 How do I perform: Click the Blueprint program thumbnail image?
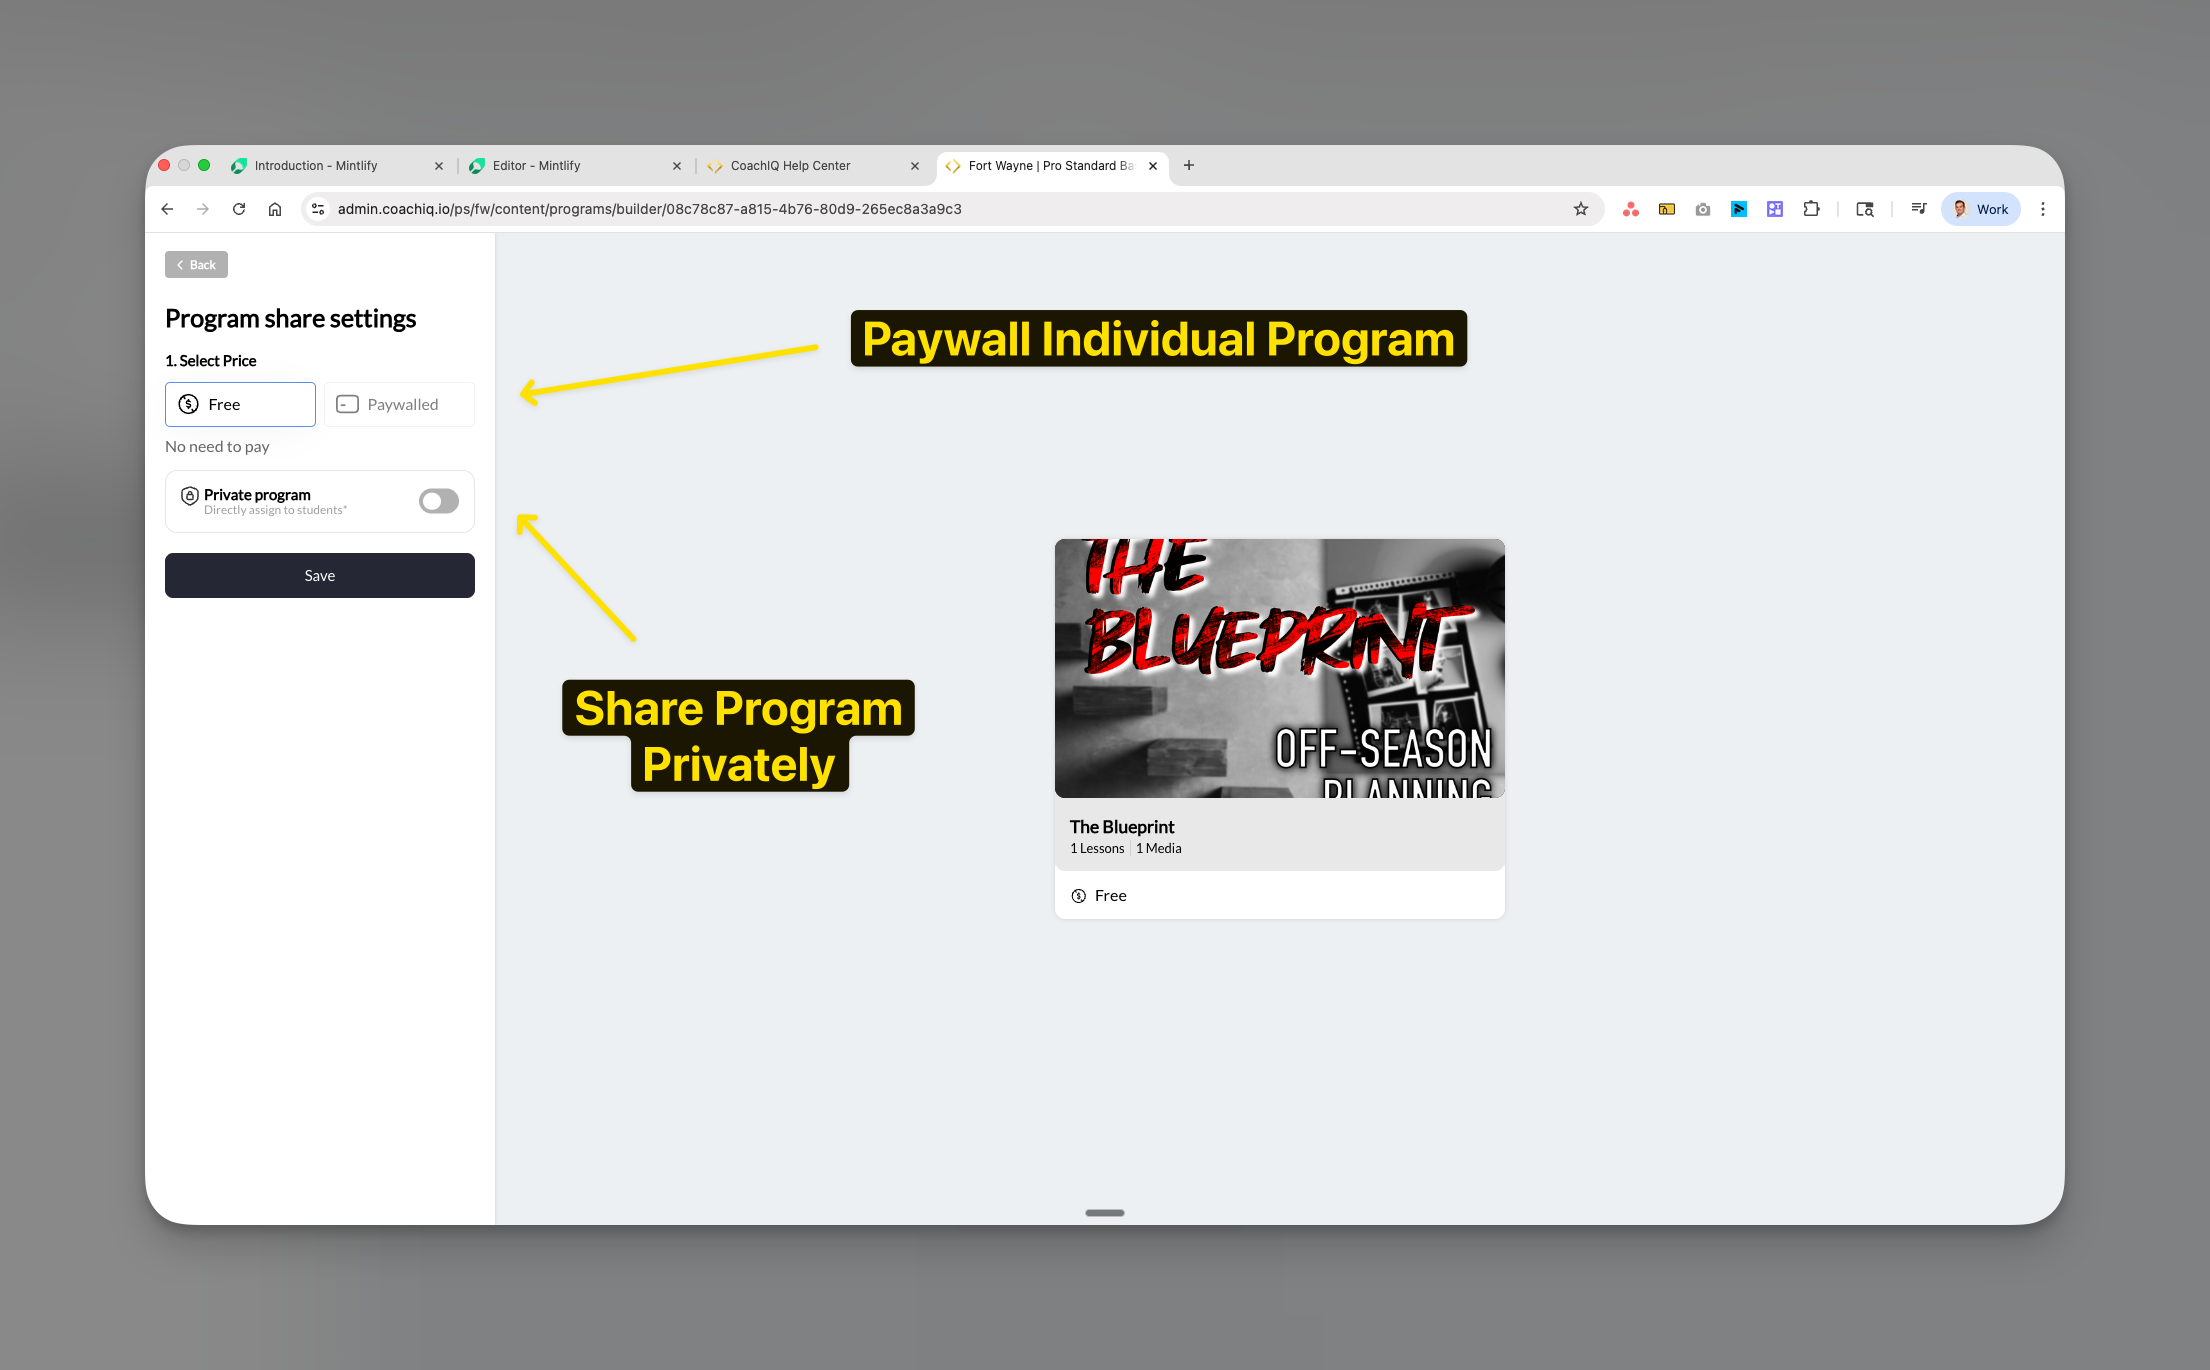pos(1279,668)
